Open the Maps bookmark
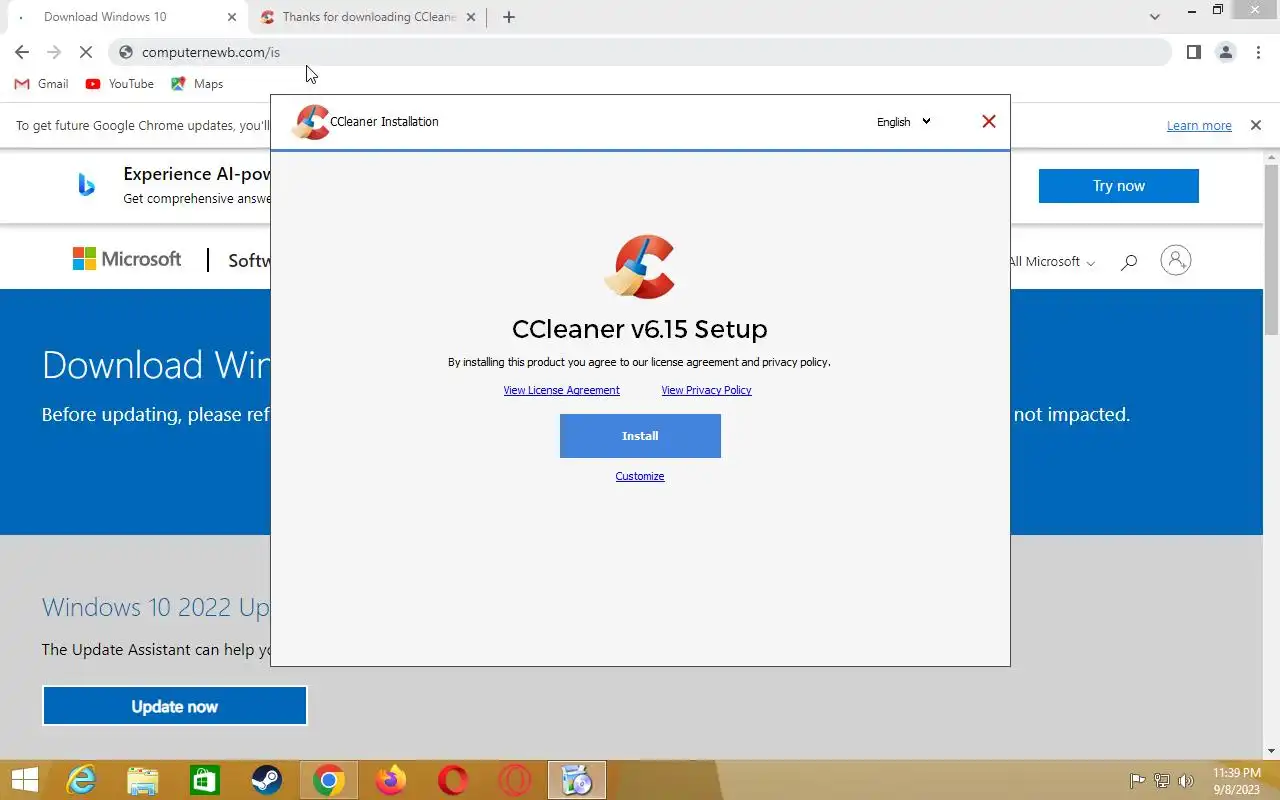This screenshot has height=800, width=1280. (197, 84)
